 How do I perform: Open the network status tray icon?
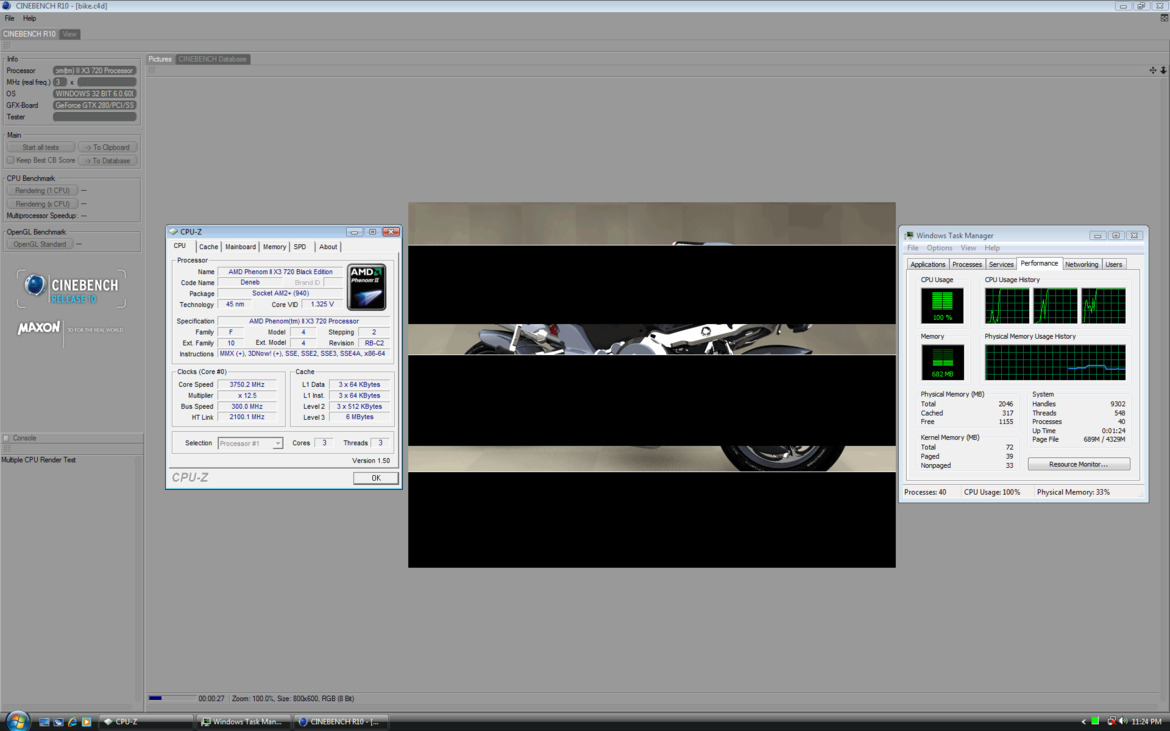pyautogui.click(x=1111, y=721)
